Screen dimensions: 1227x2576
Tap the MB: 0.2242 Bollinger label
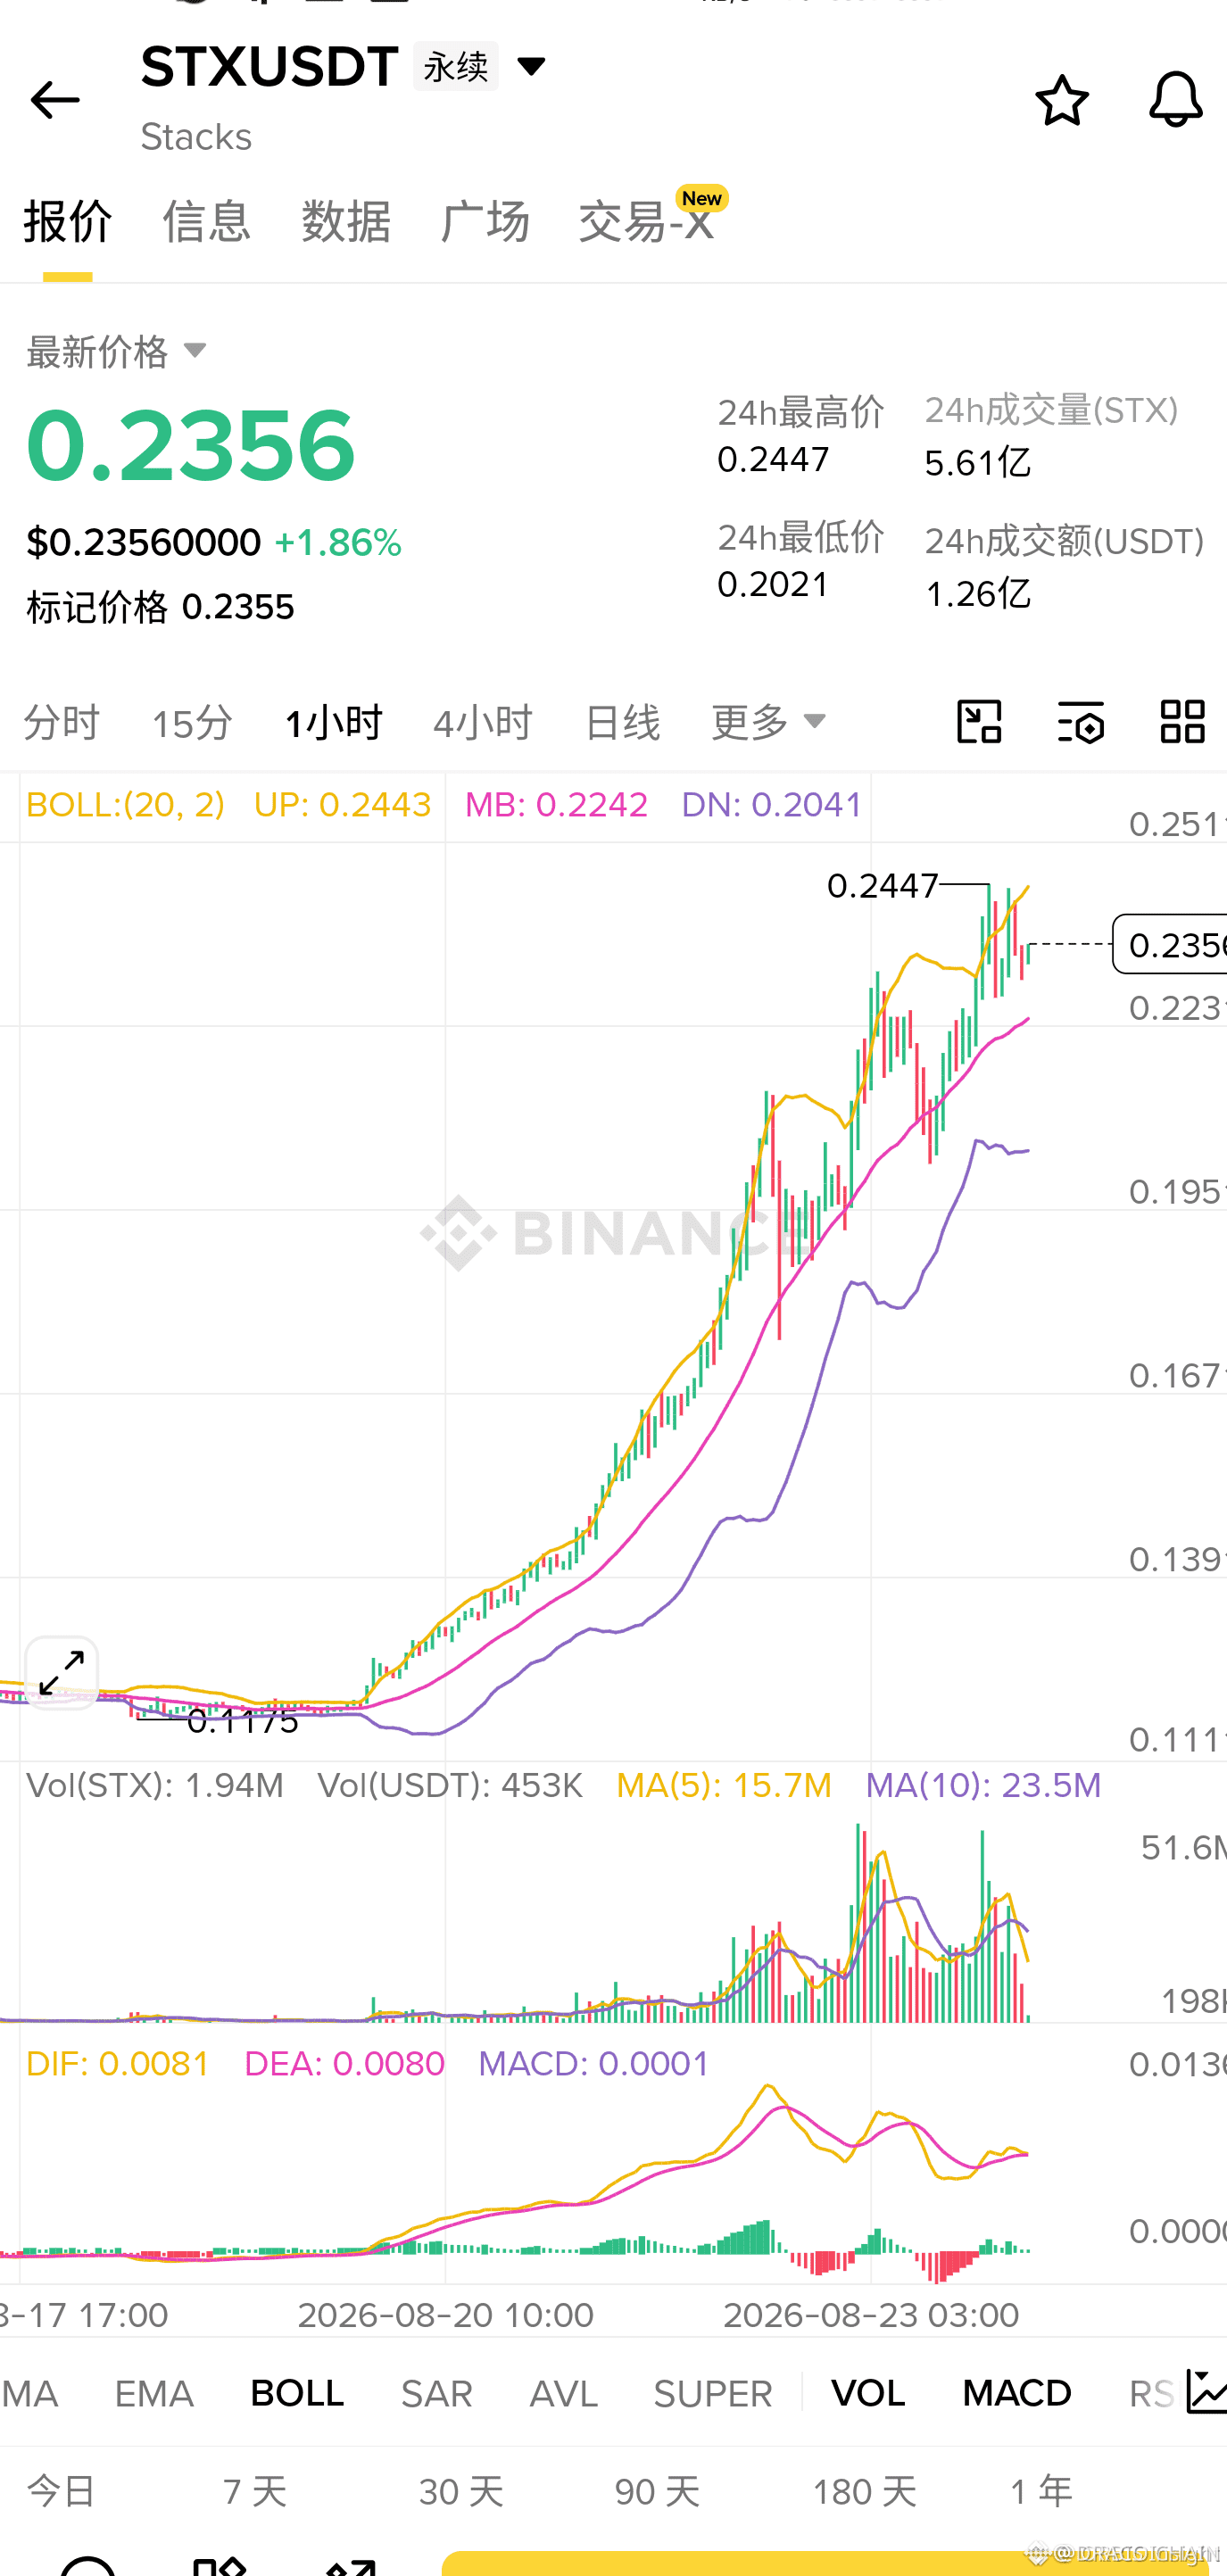tap(557, 805)
